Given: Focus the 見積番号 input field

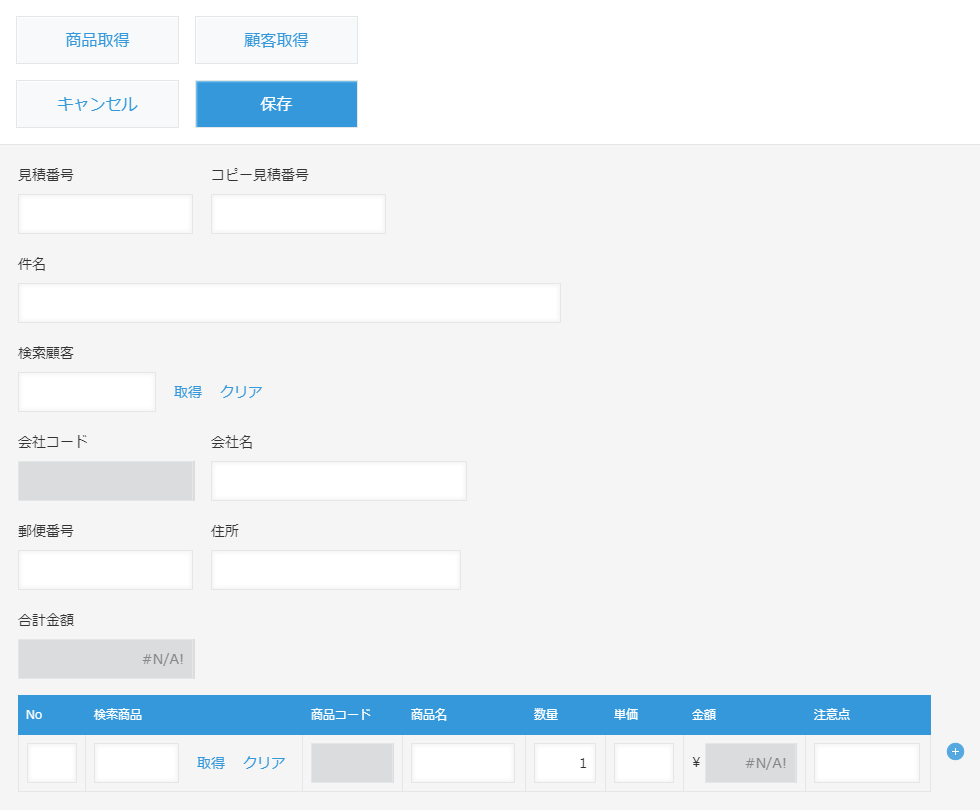Looking at the screenshot, I should coord(106,214).
